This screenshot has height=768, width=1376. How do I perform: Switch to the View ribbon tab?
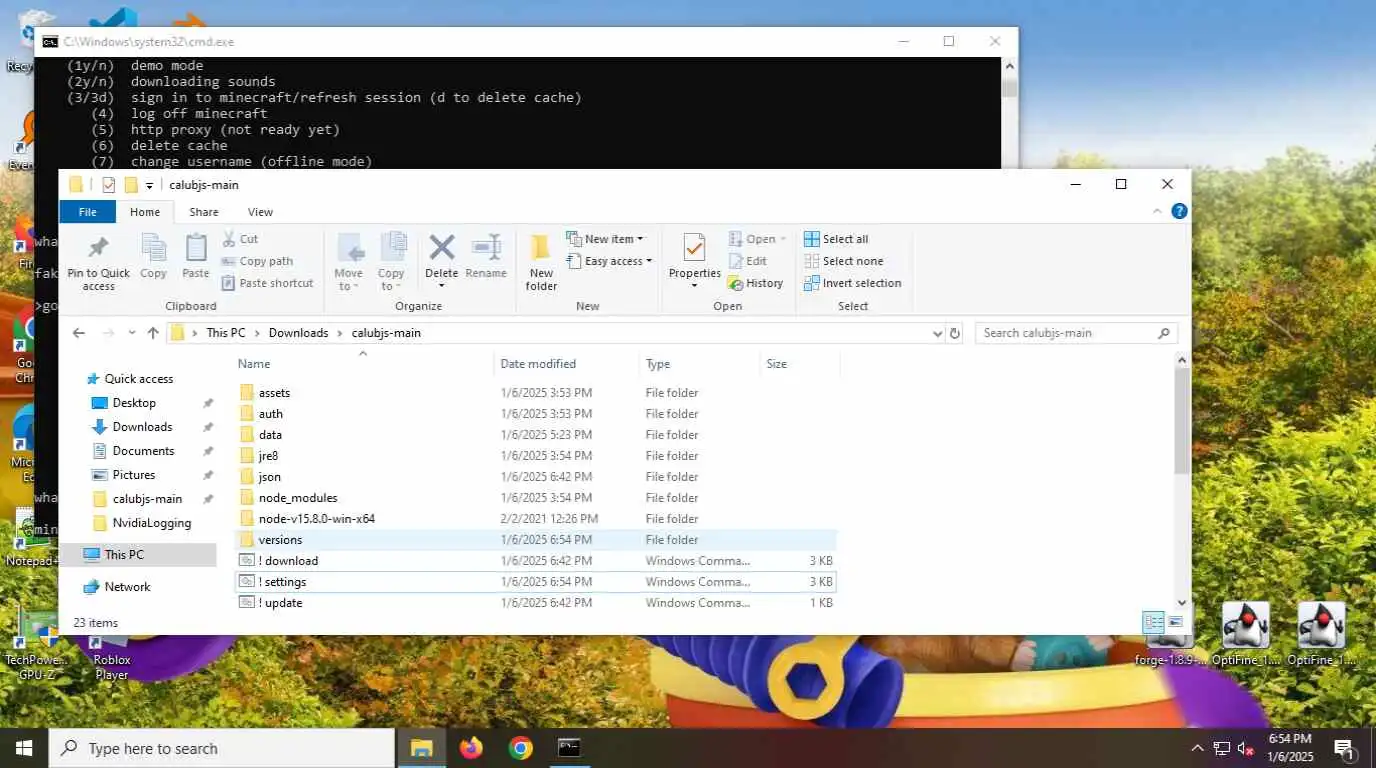coord(260,211)
